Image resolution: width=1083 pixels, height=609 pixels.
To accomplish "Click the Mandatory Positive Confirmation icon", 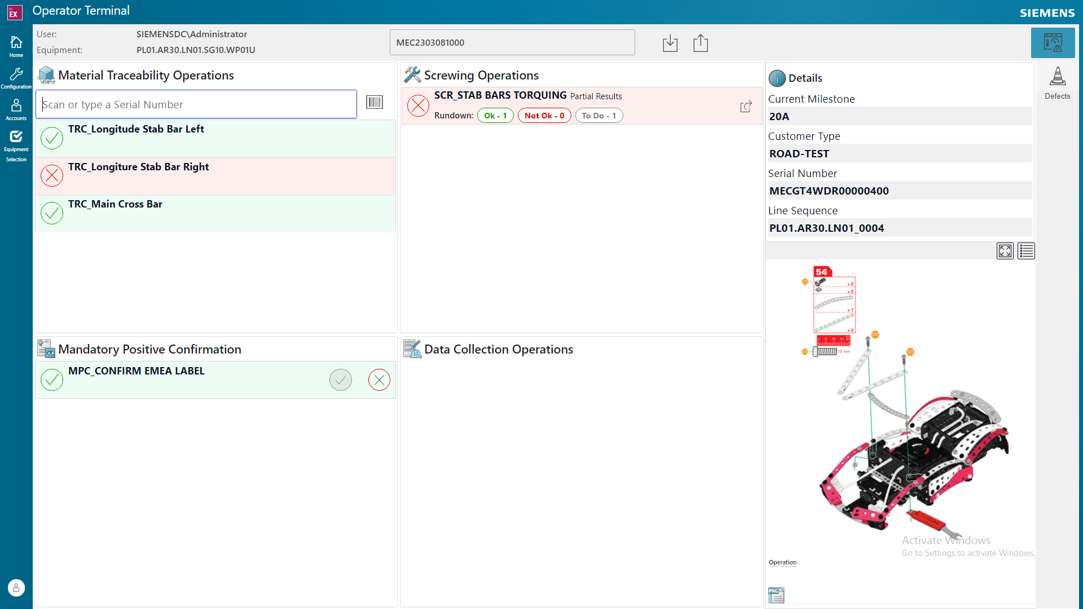I will click(x=46, y=349).
